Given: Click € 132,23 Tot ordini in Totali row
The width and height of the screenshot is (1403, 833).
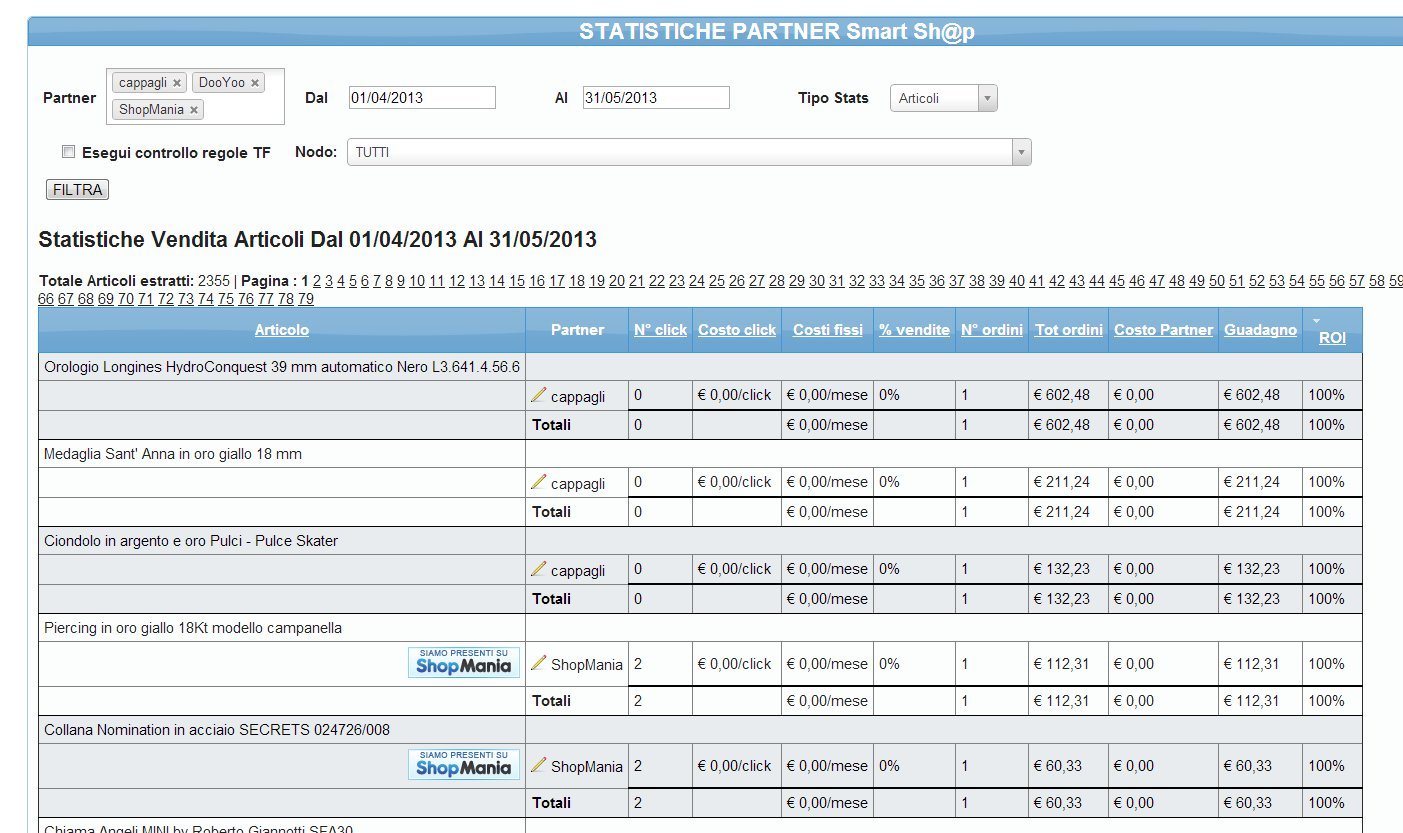Looking at the screenshot, I should click(1062, 599).
